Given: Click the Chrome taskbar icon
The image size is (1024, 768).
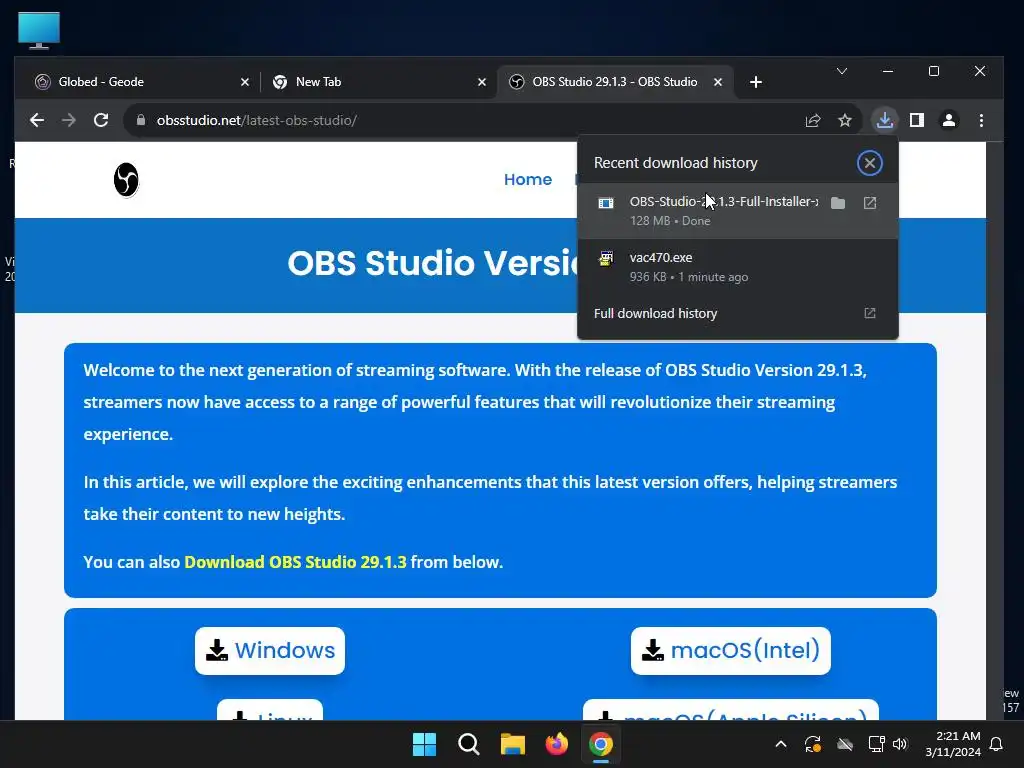Looking at the screenshot, I should point(601,744).
